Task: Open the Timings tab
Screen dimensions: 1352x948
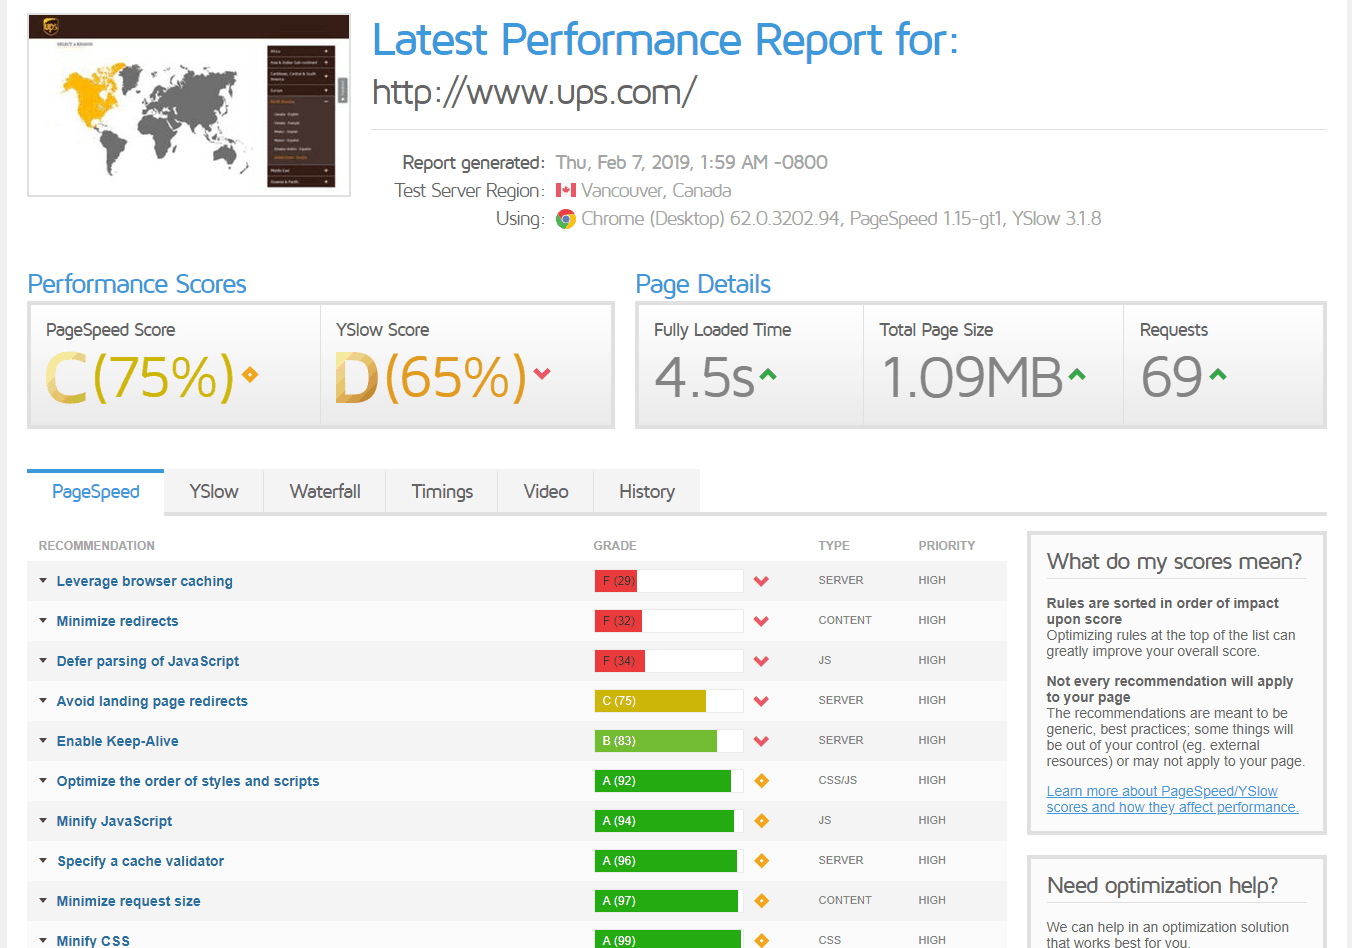Action: click(x=442, y=492)
